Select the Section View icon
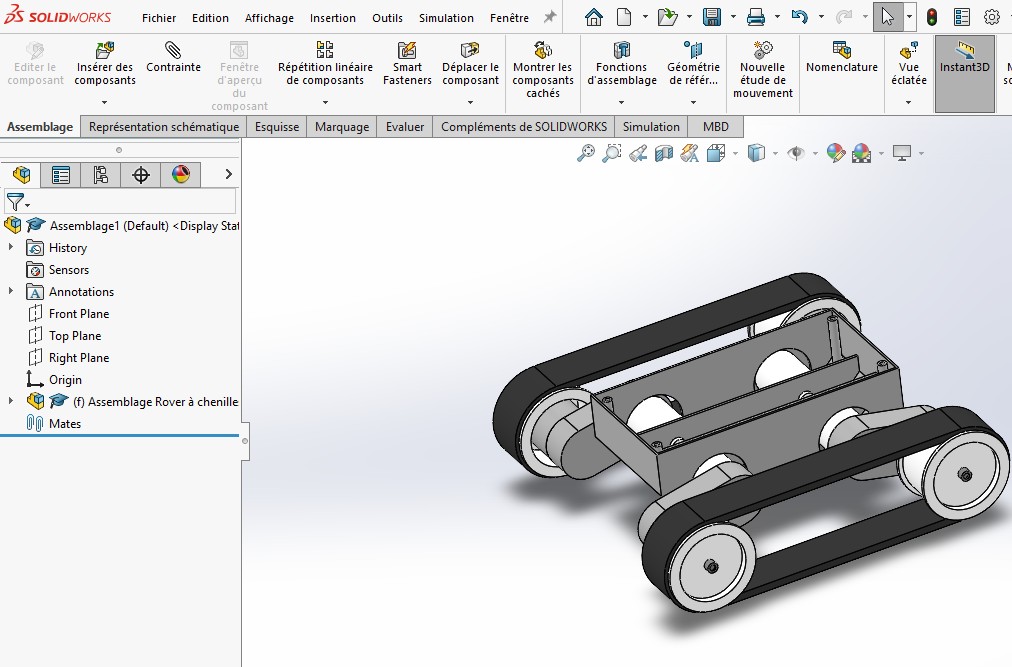This screenshot has width=1012, height=667. point(663,153)
